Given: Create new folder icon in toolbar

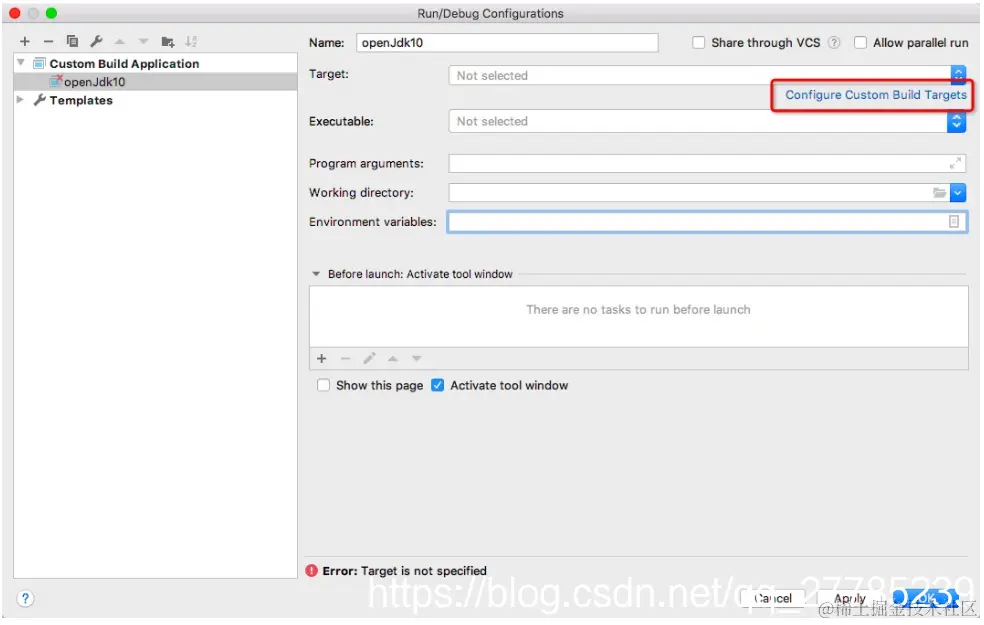Looking at the screenshot, I should [x=168, y=41].
